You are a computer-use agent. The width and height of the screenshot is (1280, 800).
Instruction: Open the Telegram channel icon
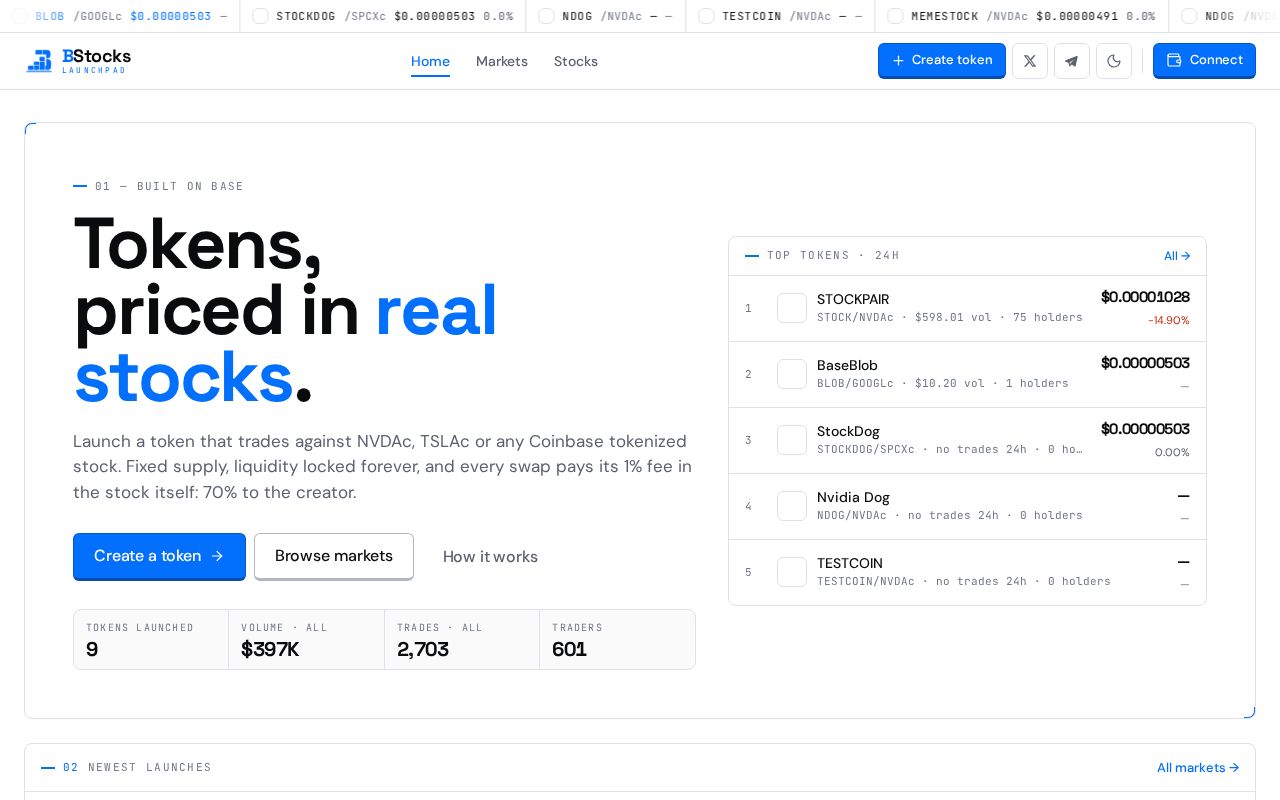(1072, 61)
